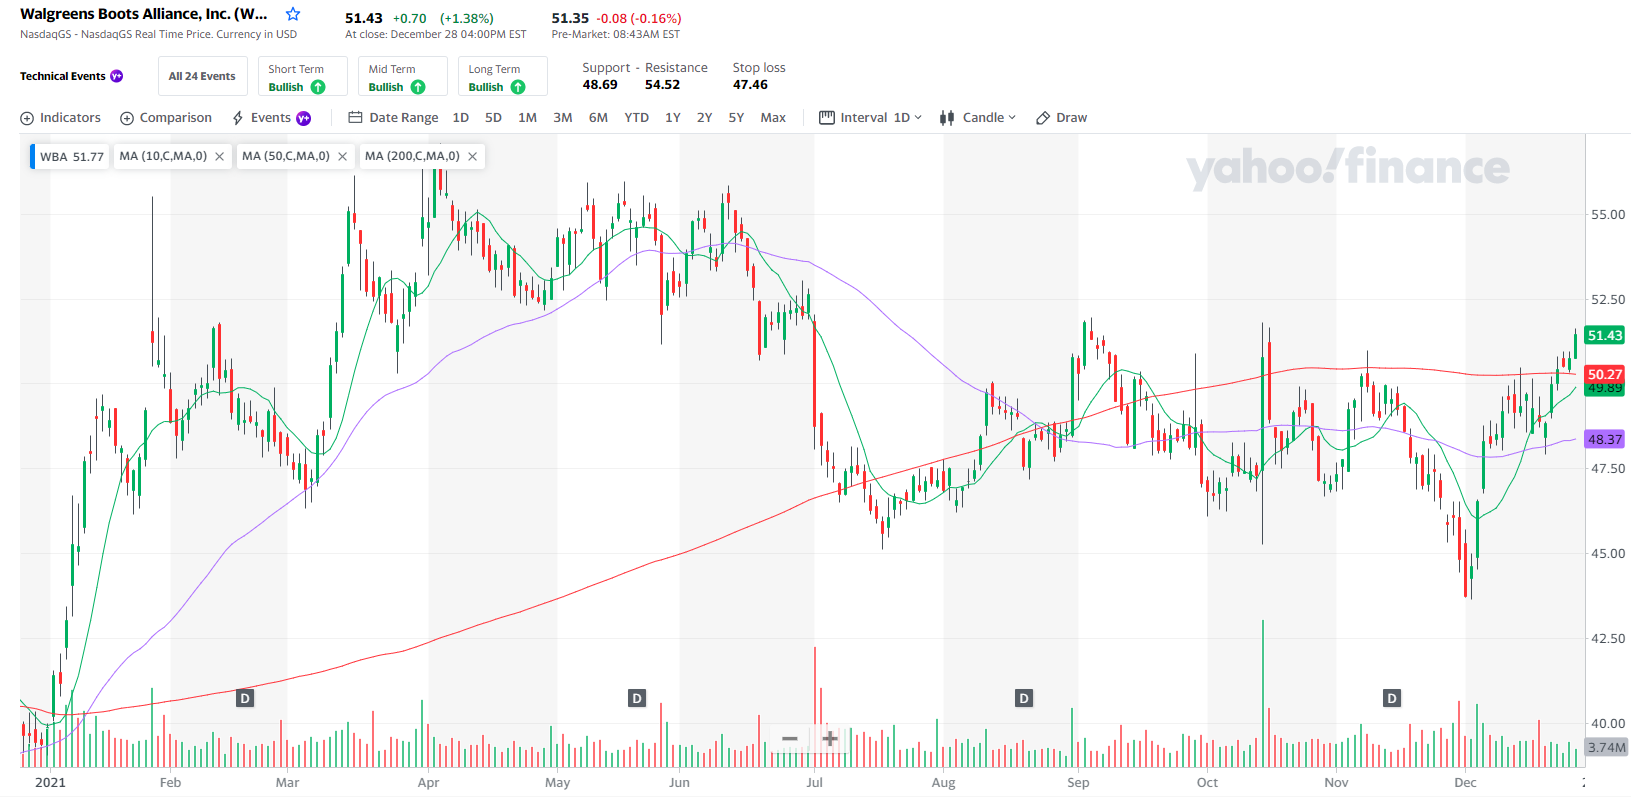Remove the MA (200,C,MA,0) indicator
The height and width of the screenshot is (797, 1631).
coord(472,156)
